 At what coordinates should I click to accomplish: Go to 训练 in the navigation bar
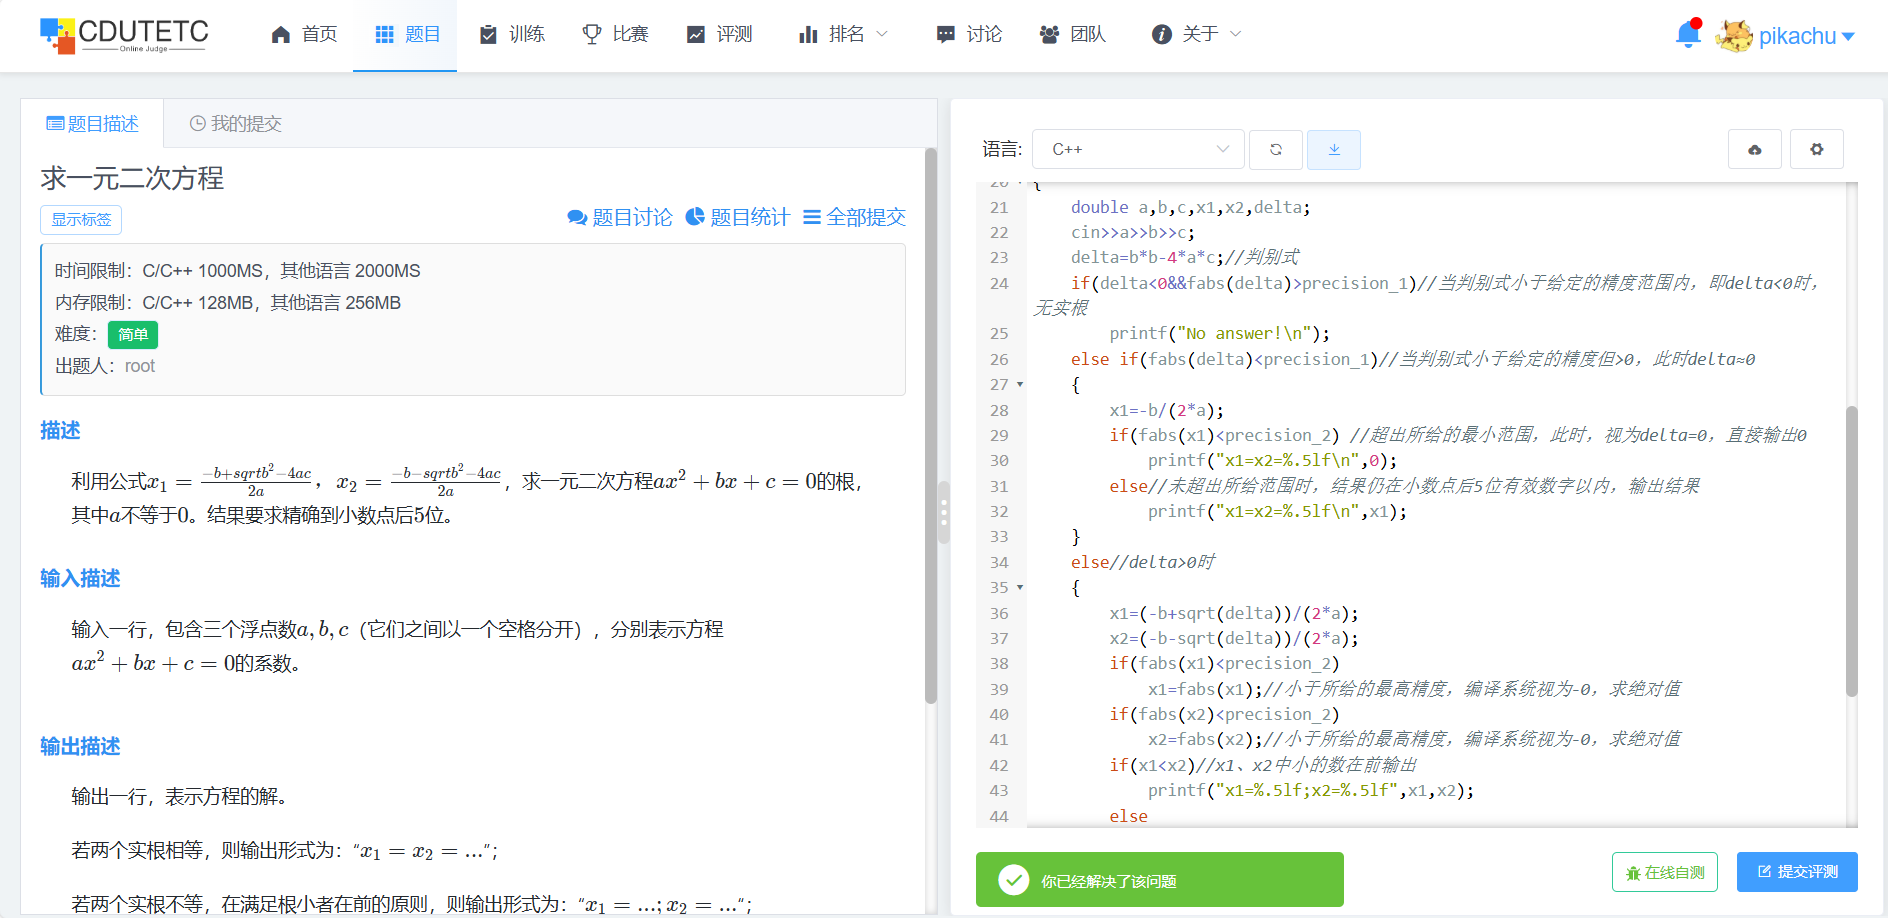pos(512,35)
